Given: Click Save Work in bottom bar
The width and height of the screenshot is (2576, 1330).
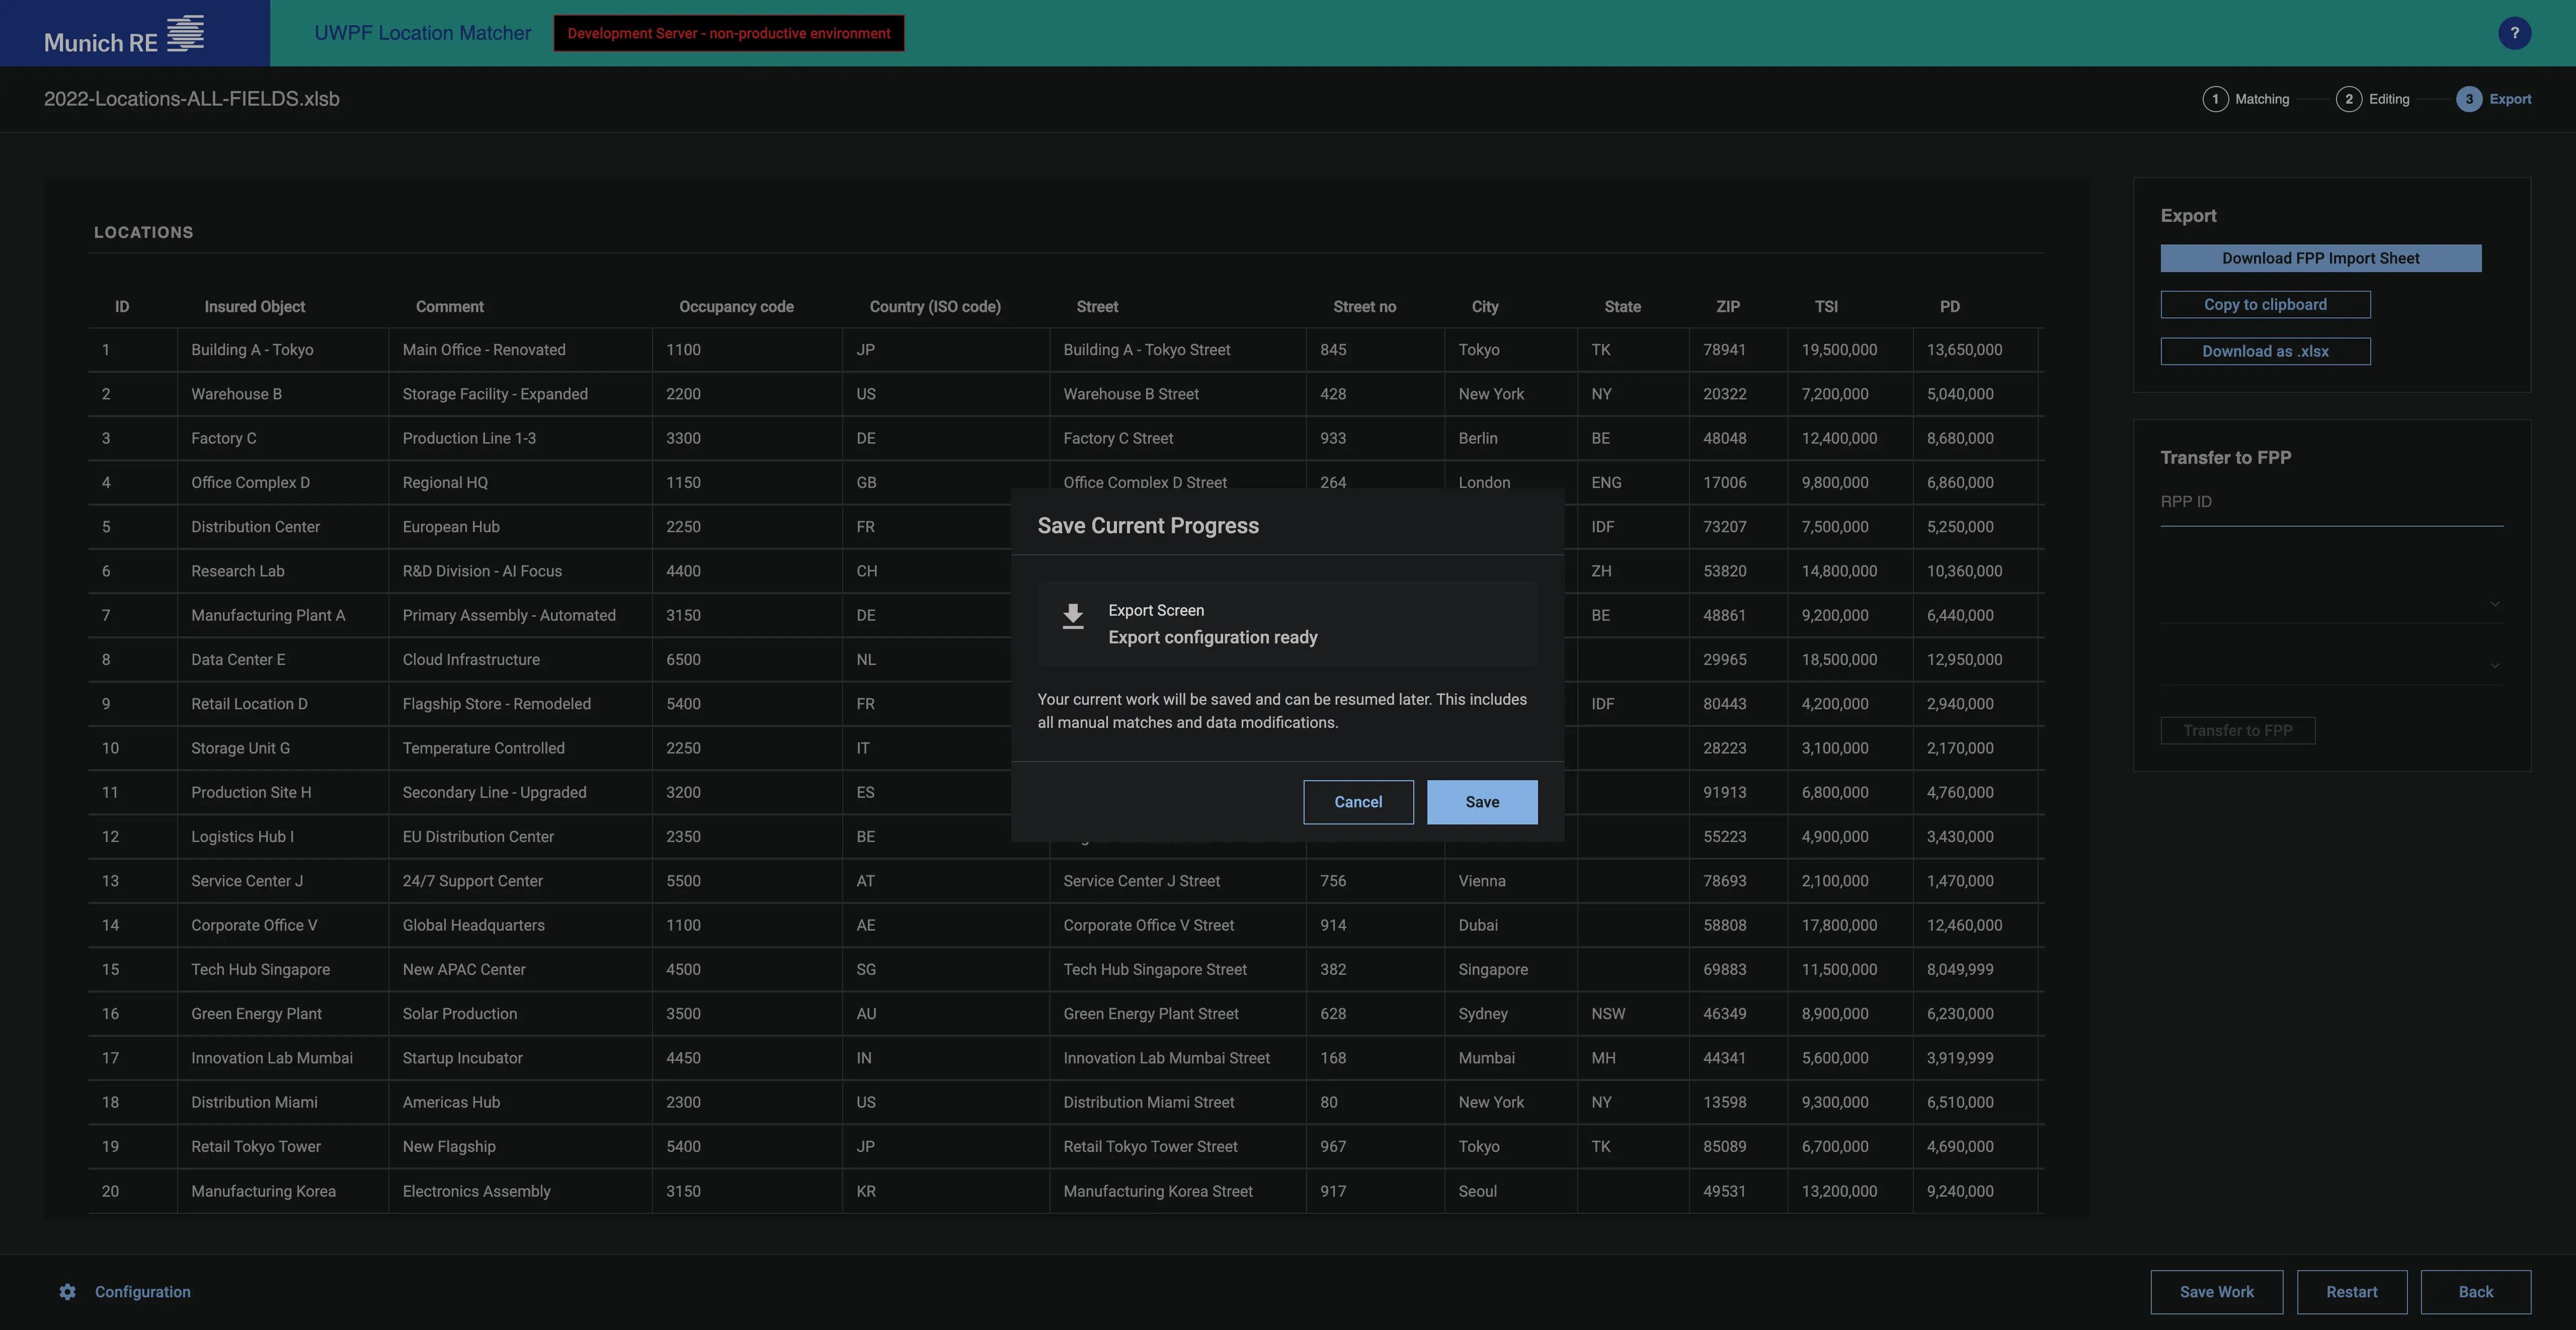Looking at the screenshot, I should tap(2216, 1291).
